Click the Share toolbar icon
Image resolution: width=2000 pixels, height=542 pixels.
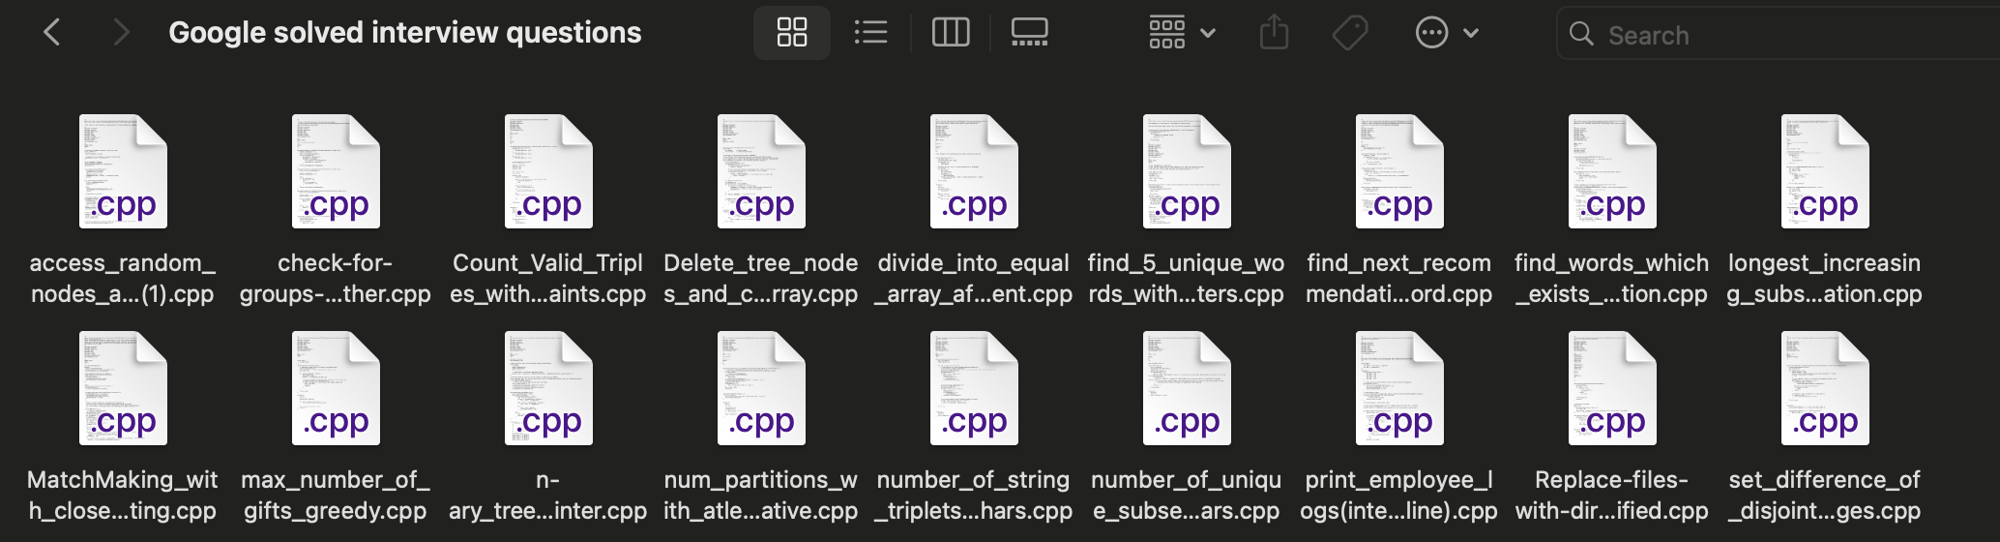point(1273,33)
